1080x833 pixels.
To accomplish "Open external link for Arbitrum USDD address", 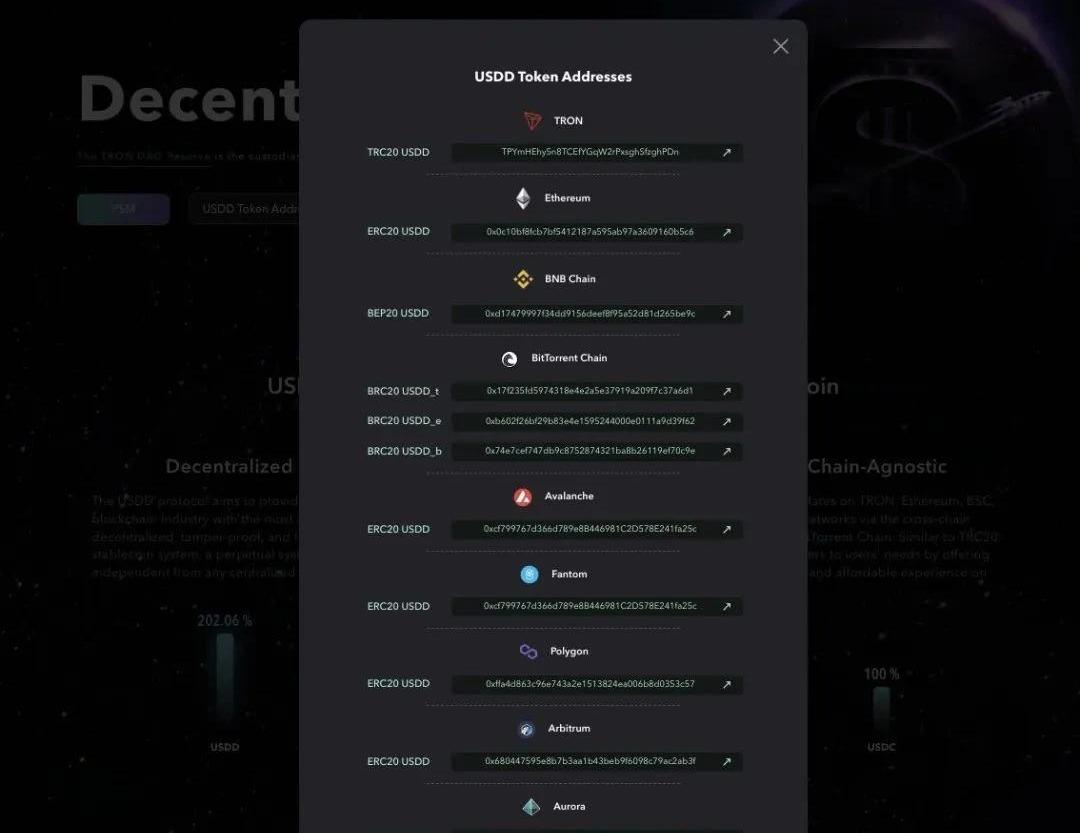I will (727, 761).
